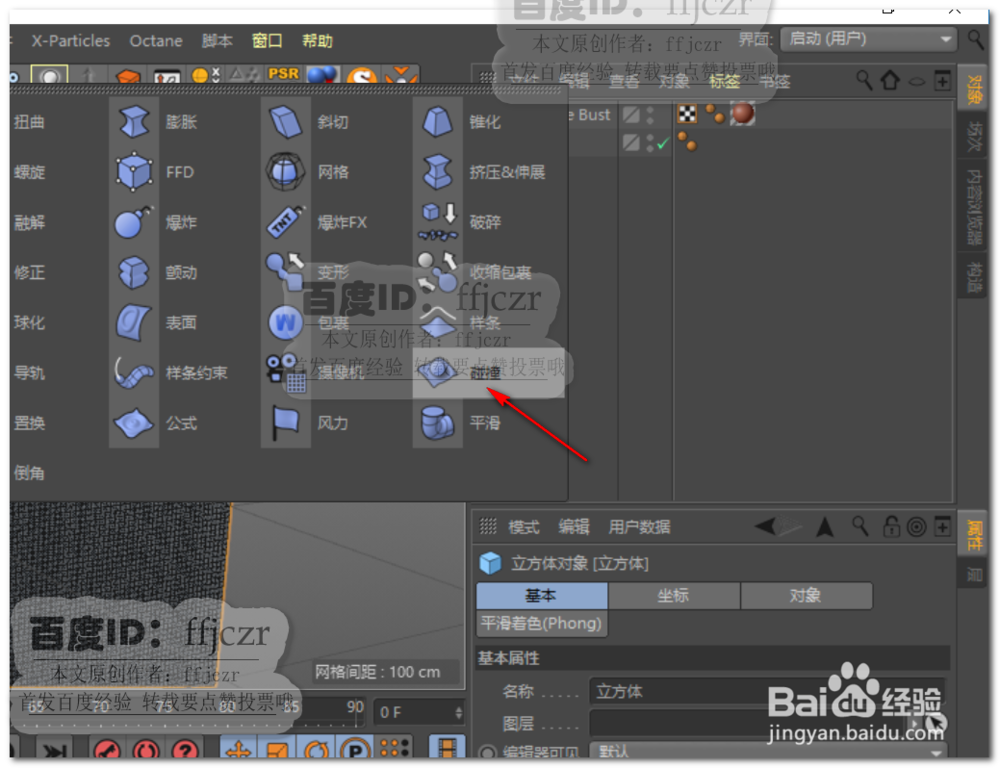Click the checkerboard texture tag on Bust
Image resolution: width=1000 pixels, height=768 pixels.
pos(687,114)
